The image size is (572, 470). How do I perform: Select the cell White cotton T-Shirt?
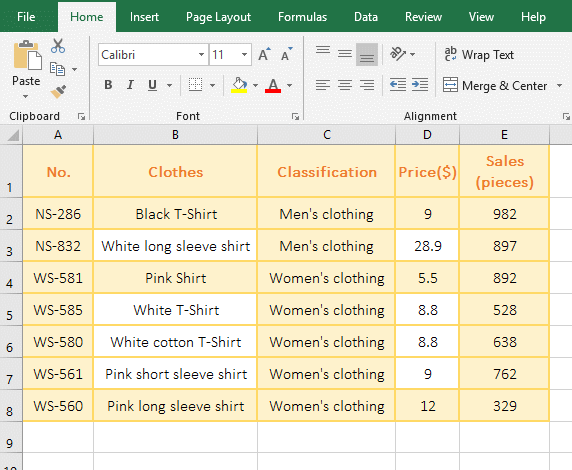click(x=175, y=342)
